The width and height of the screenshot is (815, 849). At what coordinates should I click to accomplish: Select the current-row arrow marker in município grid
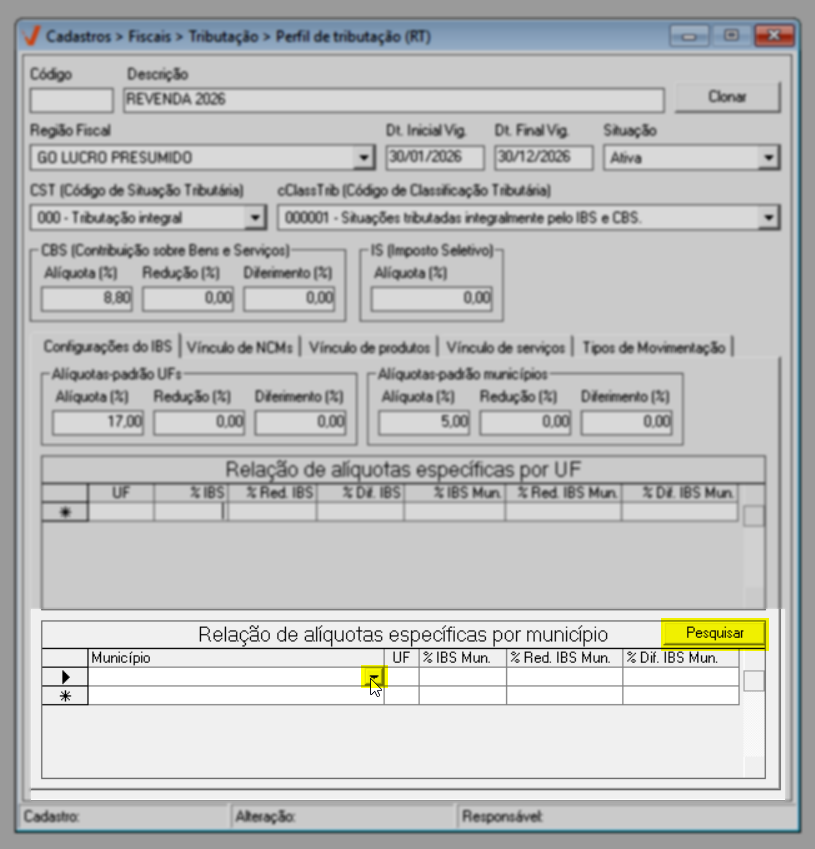[x=65, y=677]
